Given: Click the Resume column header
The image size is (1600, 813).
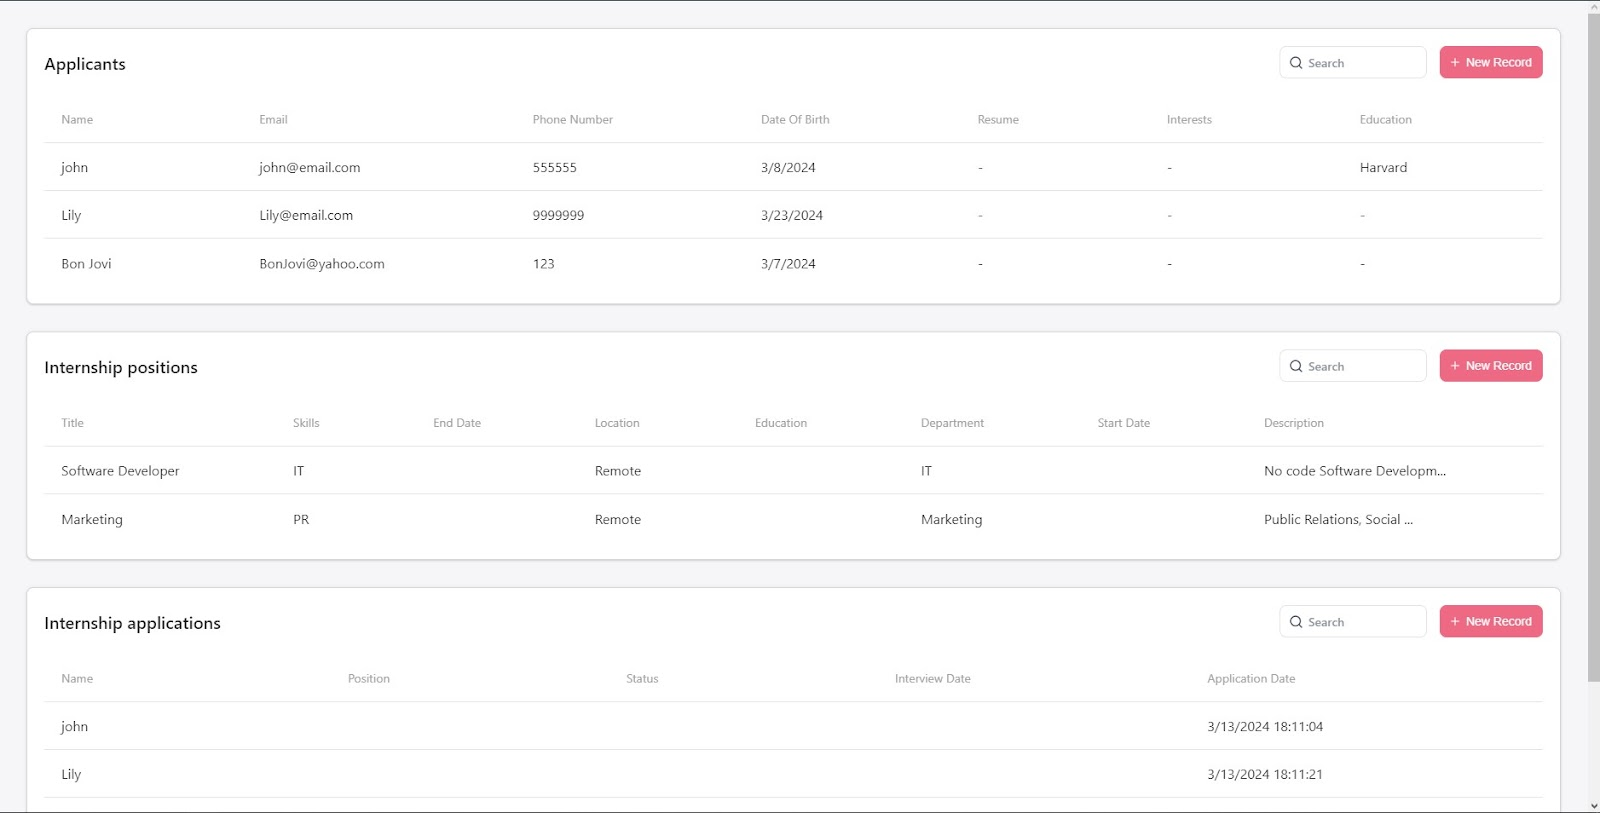Looking at the screenshot, I should pos(998,119).
